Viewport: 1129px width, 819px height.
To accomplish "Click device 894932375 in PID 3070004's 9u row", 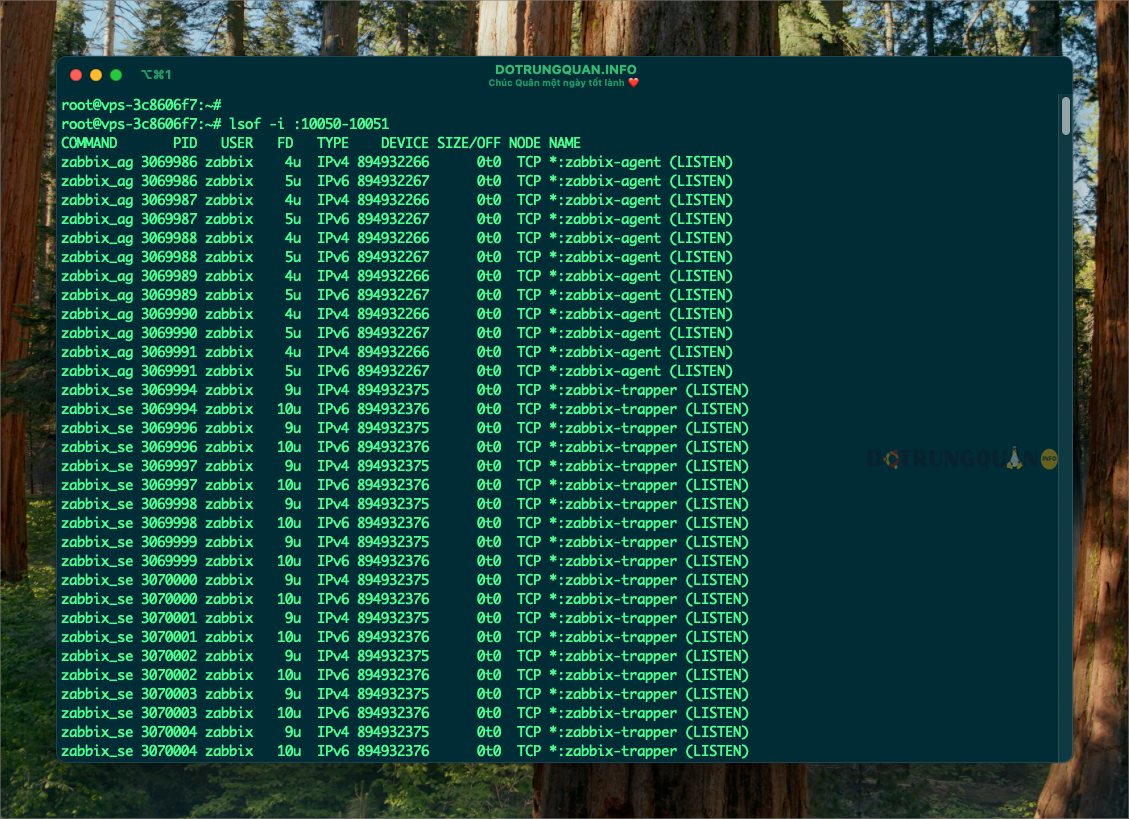I will 393,733.
